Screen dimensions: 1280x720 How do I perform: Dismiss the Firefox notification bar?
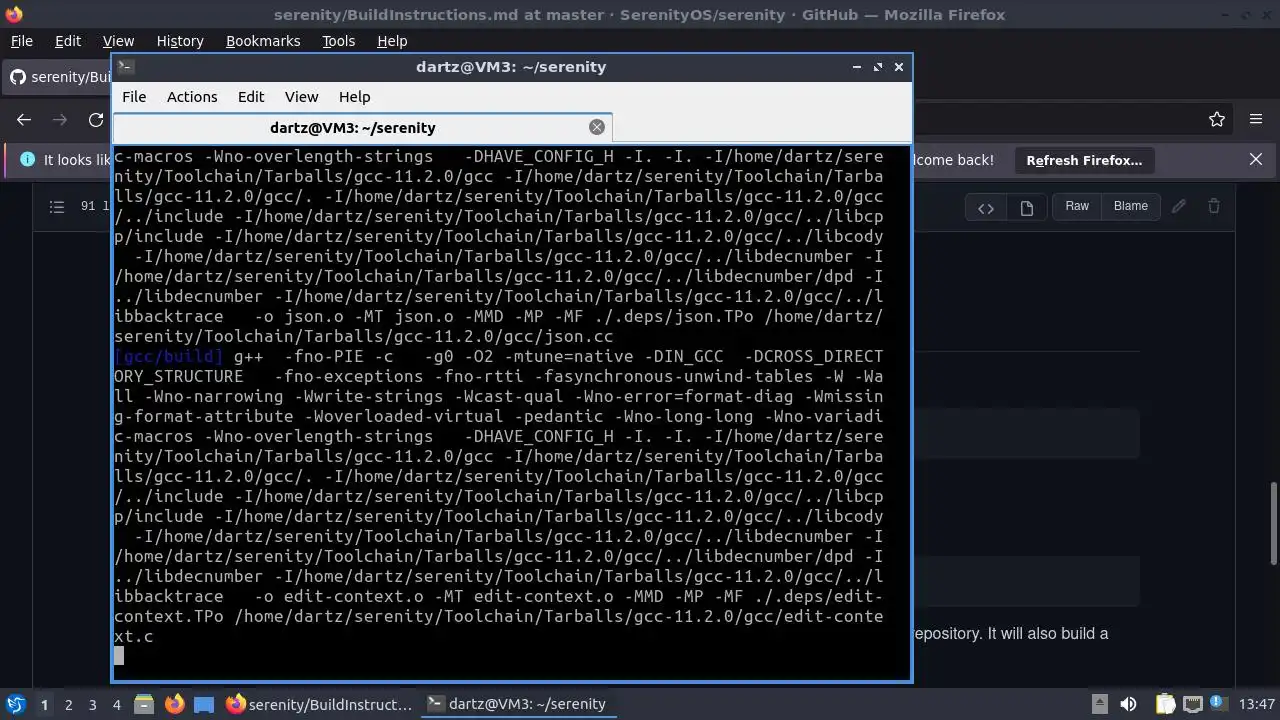(x=1256, y=160)
